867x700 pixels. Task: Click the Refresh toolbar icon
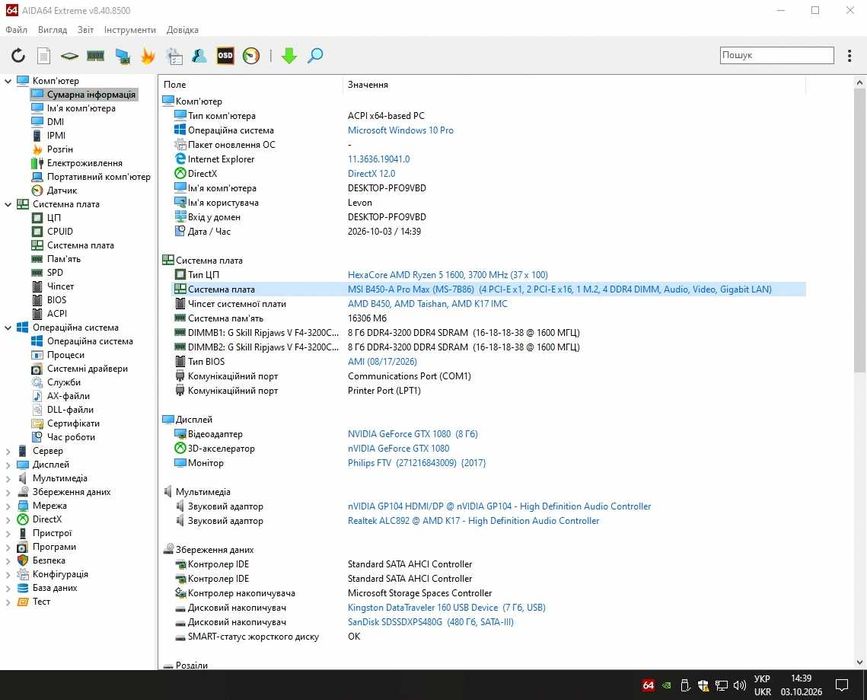tap(18, 55)
